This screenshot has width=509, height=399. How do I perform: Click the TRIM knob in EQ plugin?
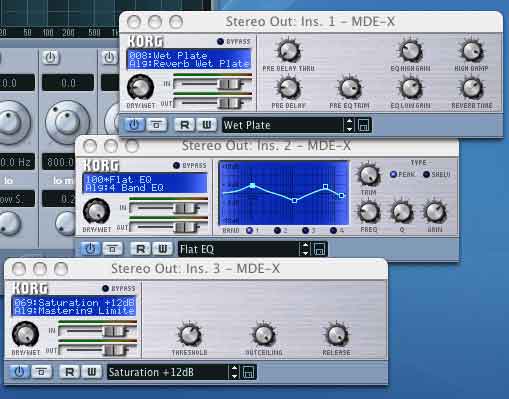(369, 175)
